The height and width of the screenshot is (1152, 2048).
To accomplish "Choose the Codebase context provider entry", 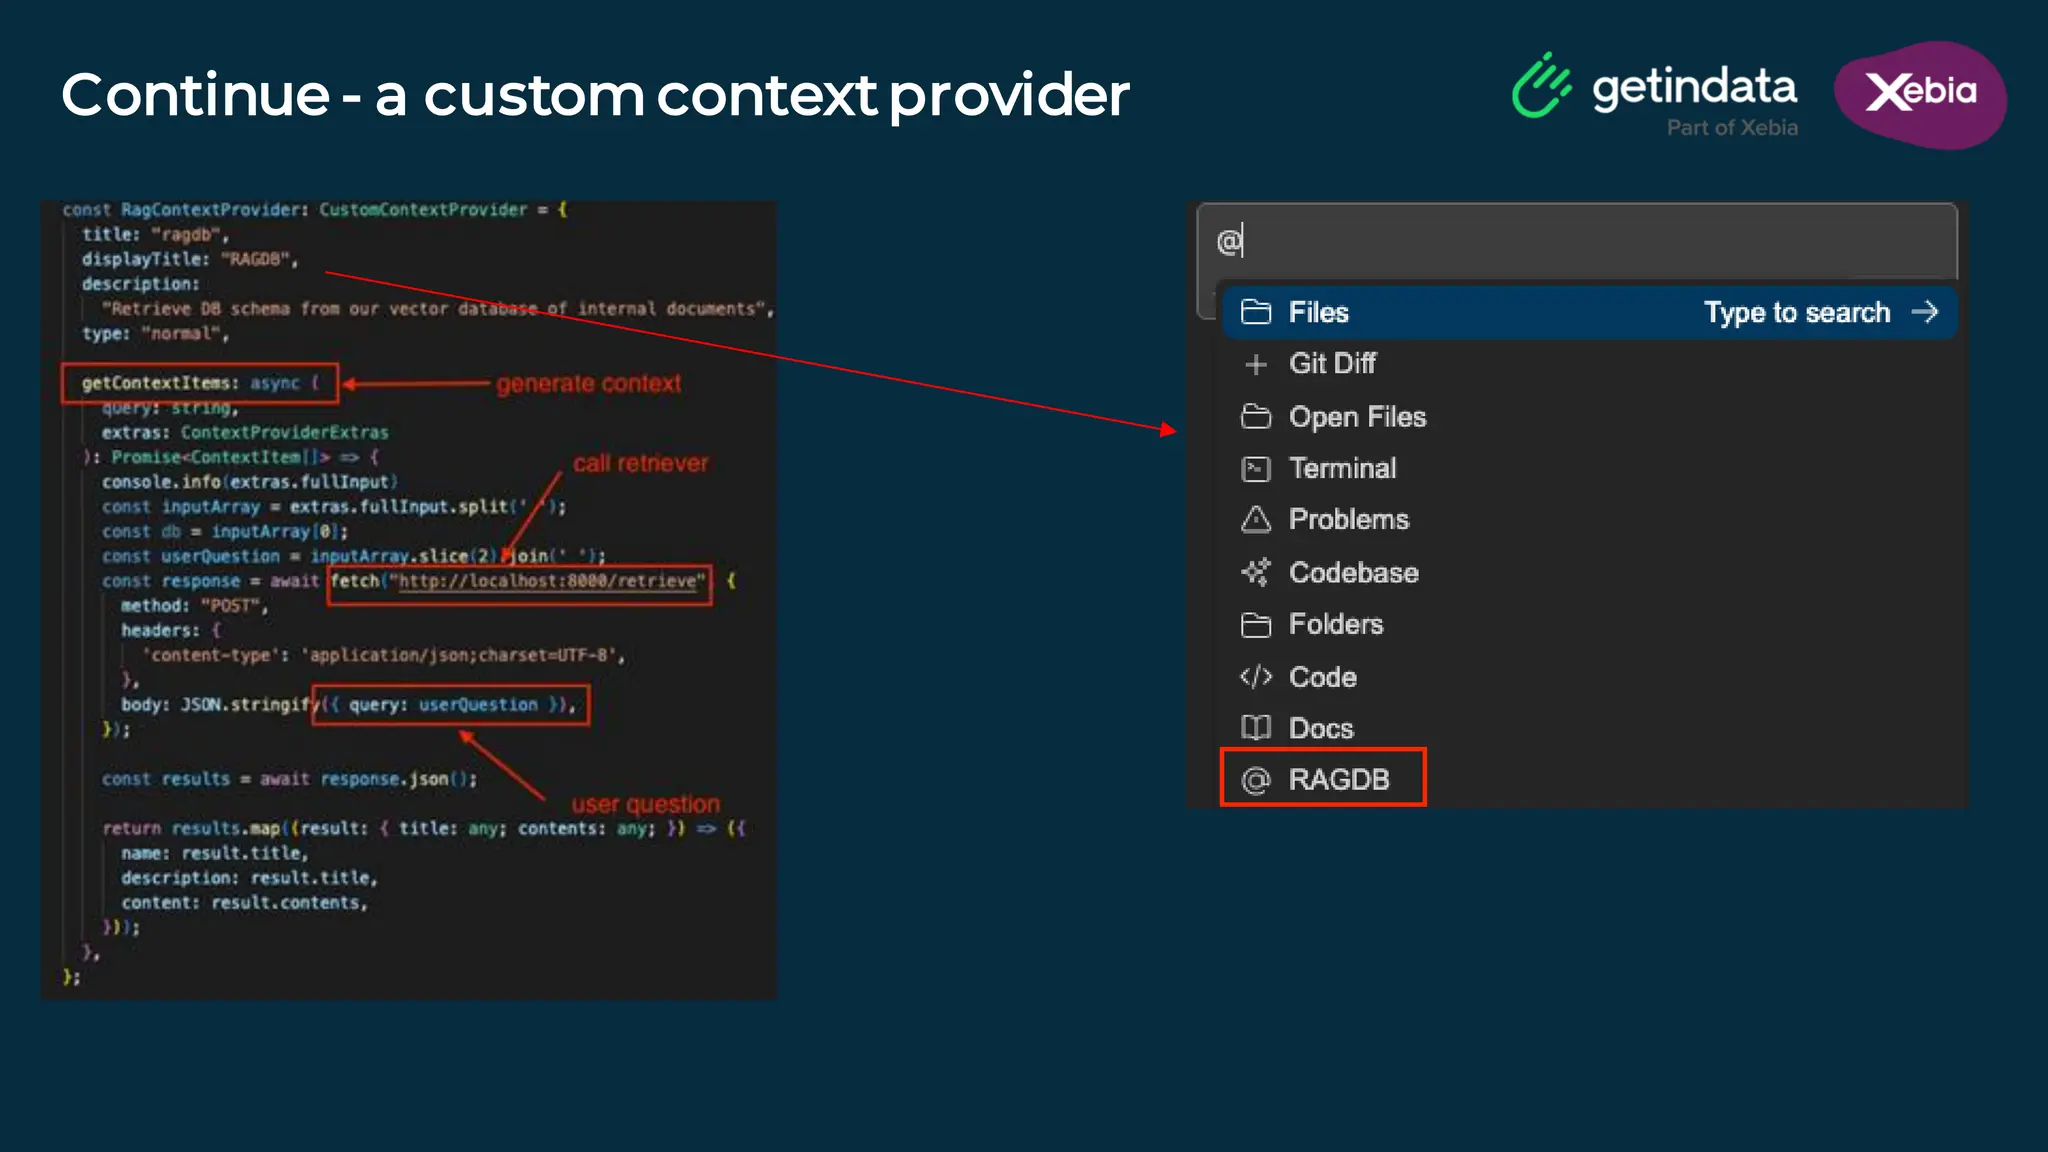I will coord(1353,573).
